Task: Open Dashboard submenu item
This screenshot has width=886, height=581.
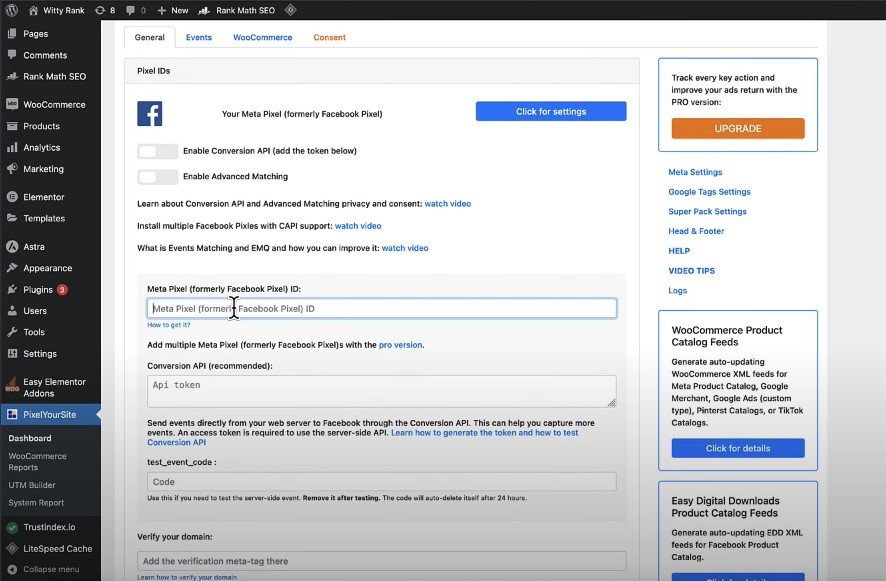Action: (x=30, y=438)
